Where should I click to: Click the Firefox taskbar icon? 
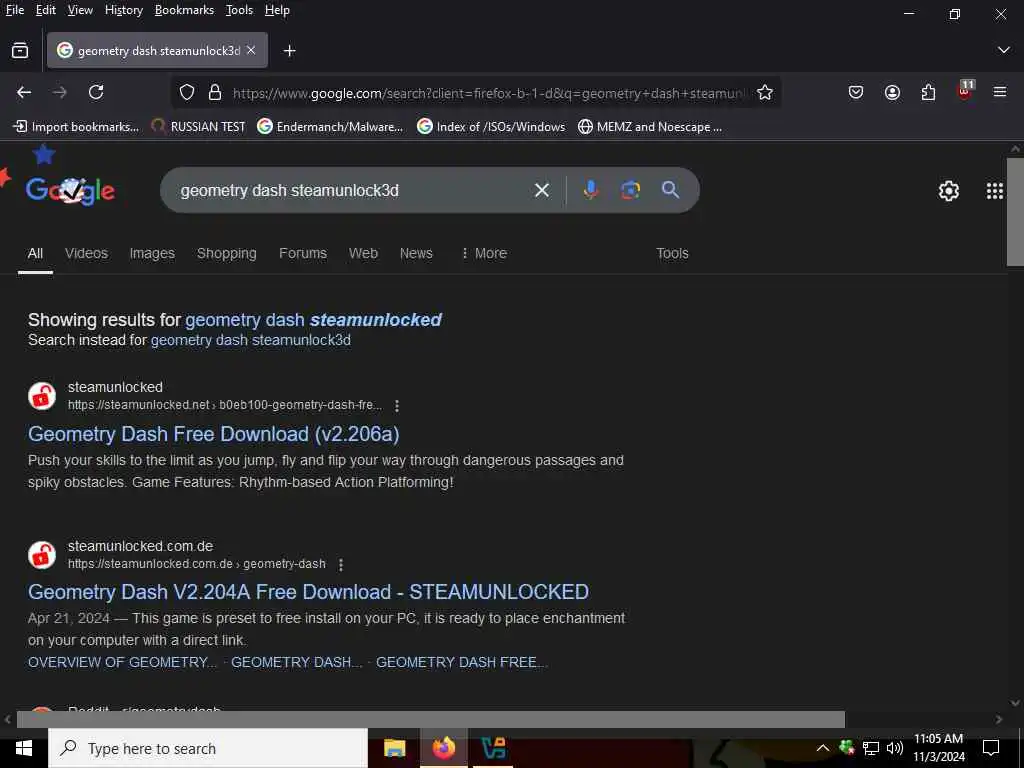(443, 748)
